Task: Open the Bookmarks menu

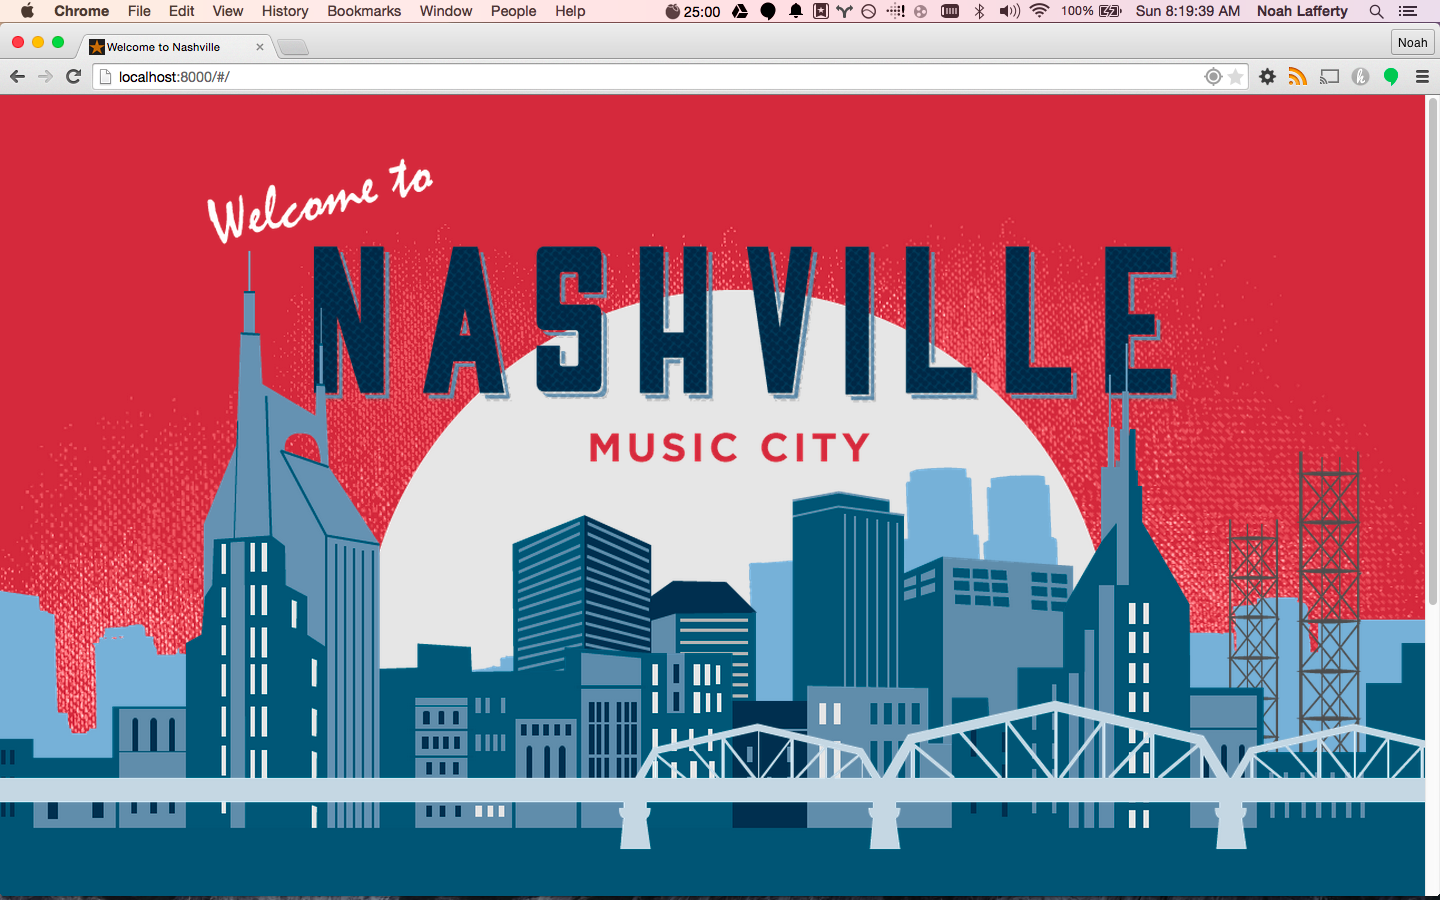Action: tap(364, 11)
